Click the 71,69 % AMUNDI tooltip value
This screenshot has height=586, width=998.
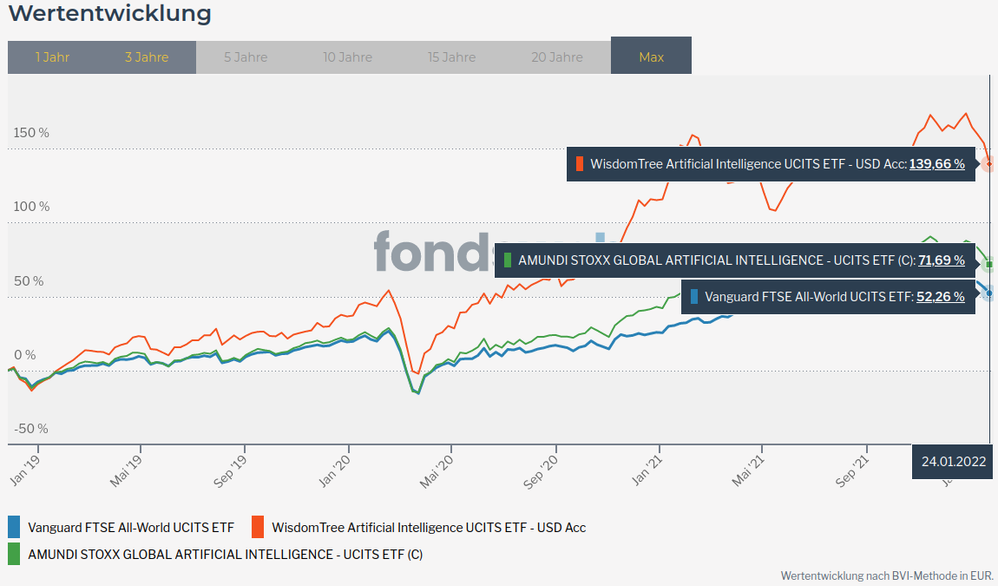[941, 260]
